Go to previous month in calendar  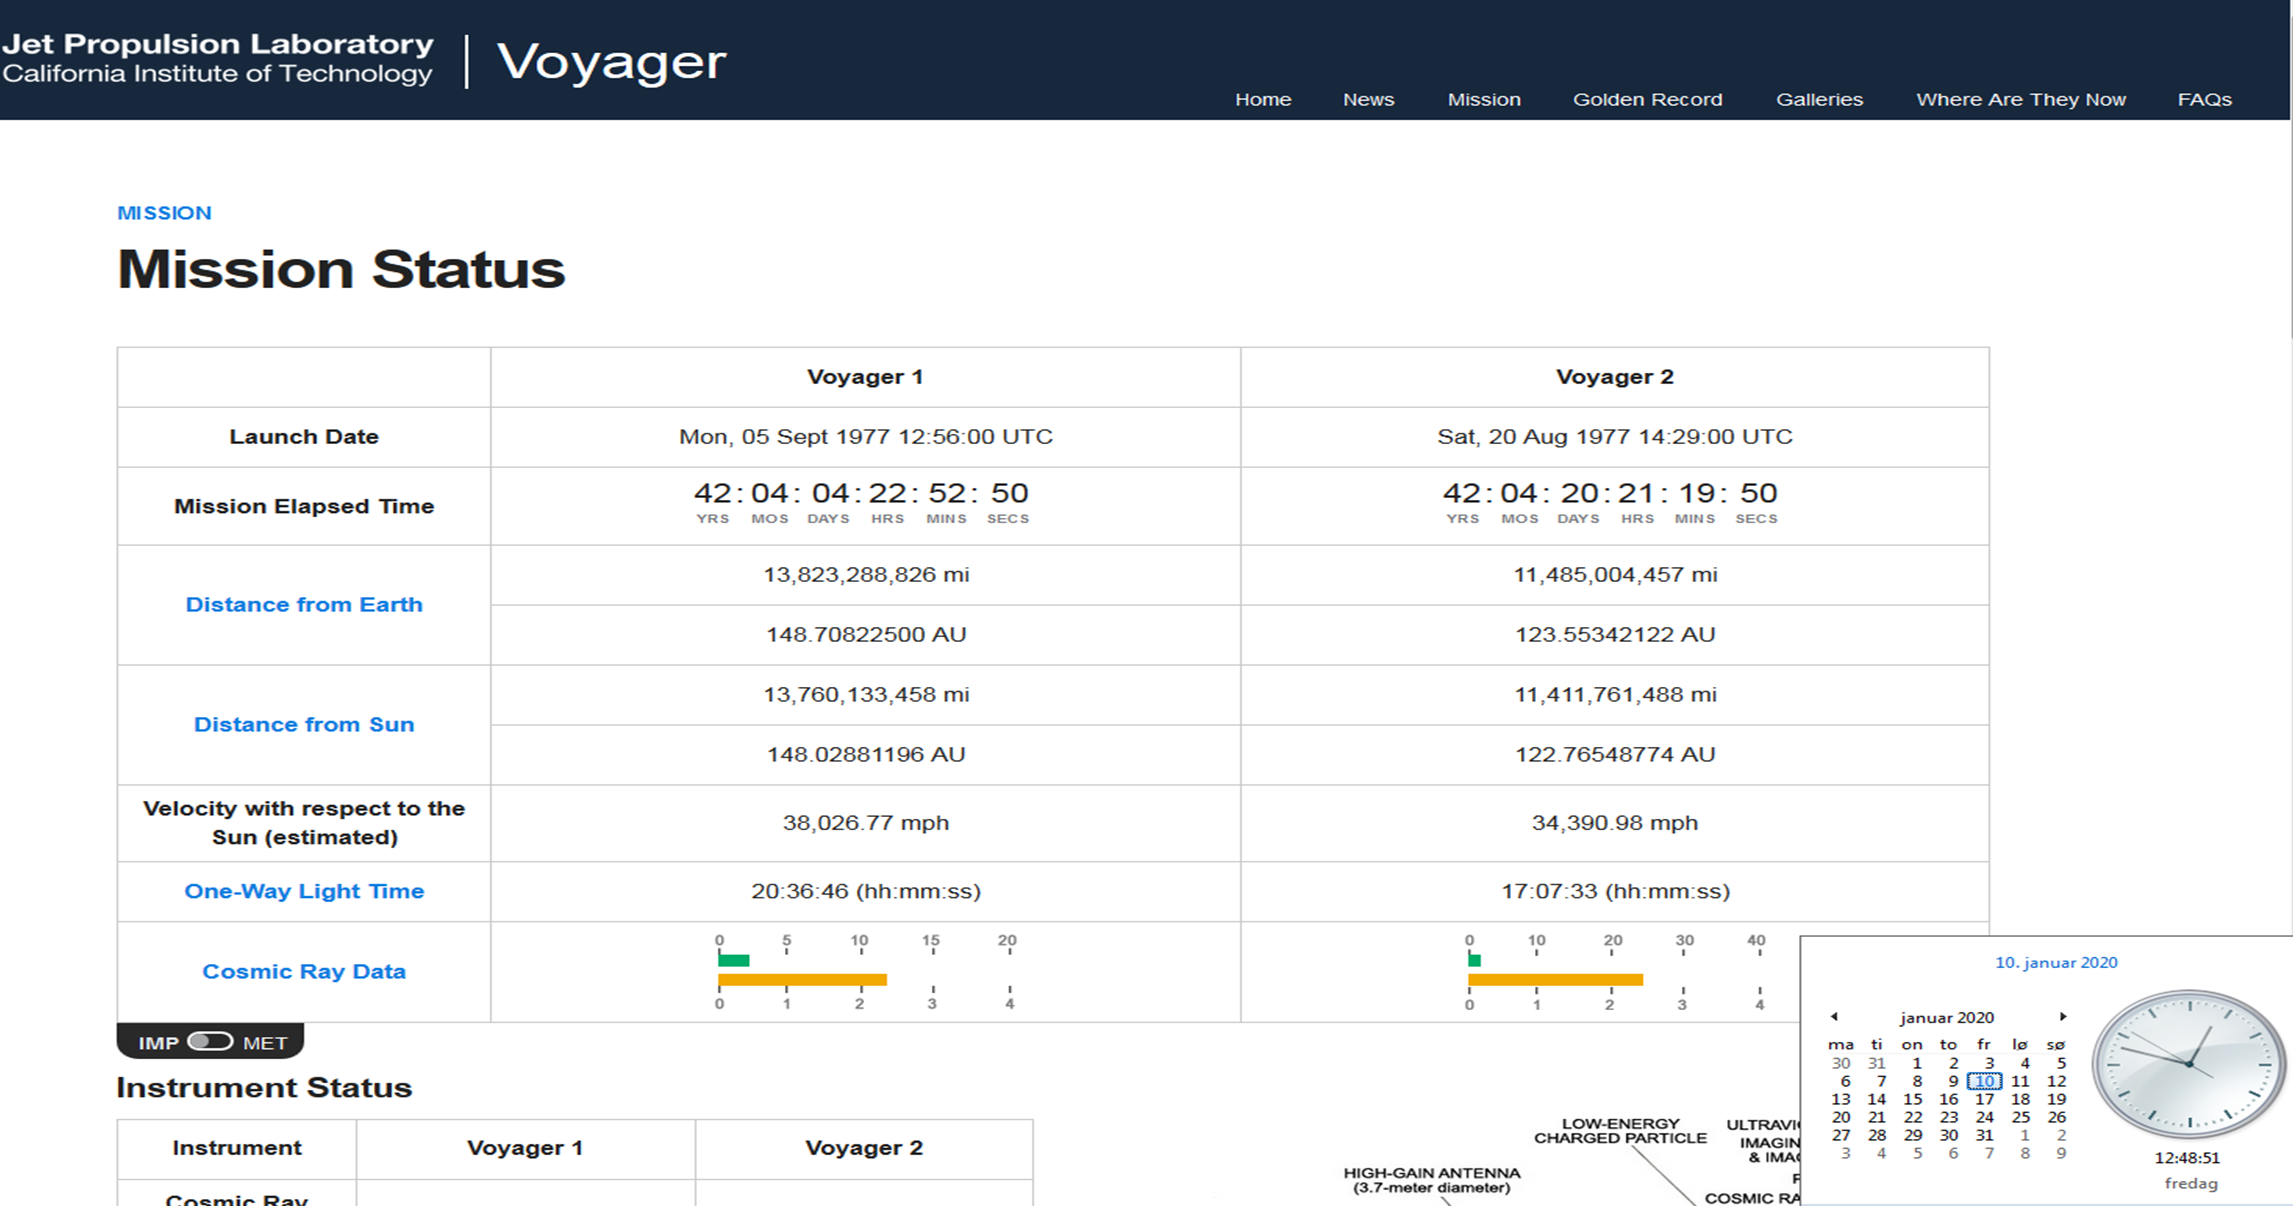tap(1834, 1016)
